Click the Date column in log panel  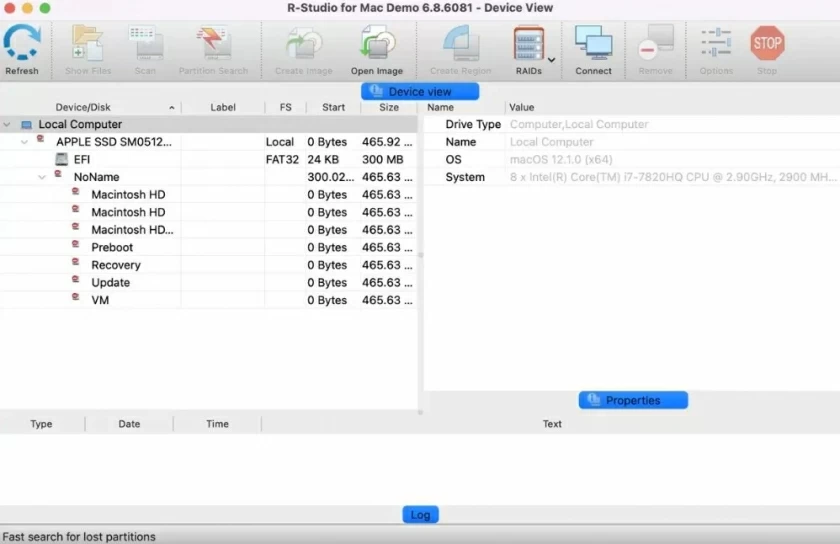129,424
